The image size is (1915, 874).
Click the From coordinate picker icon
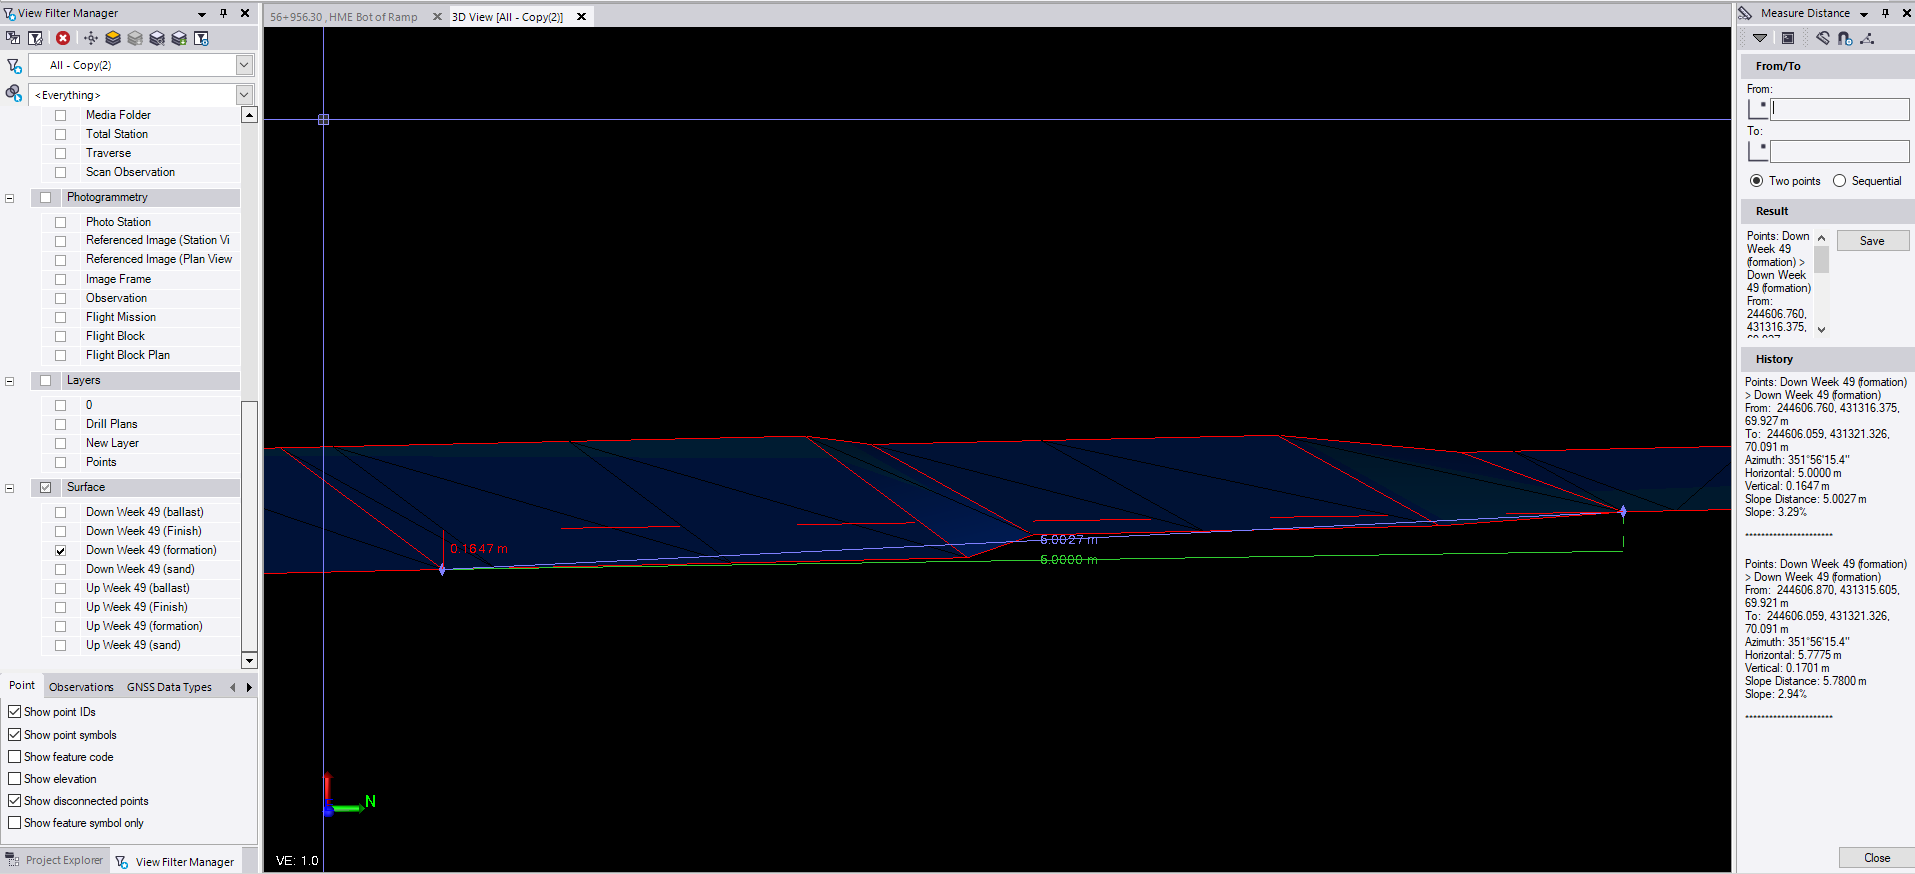coord(1757,109)
